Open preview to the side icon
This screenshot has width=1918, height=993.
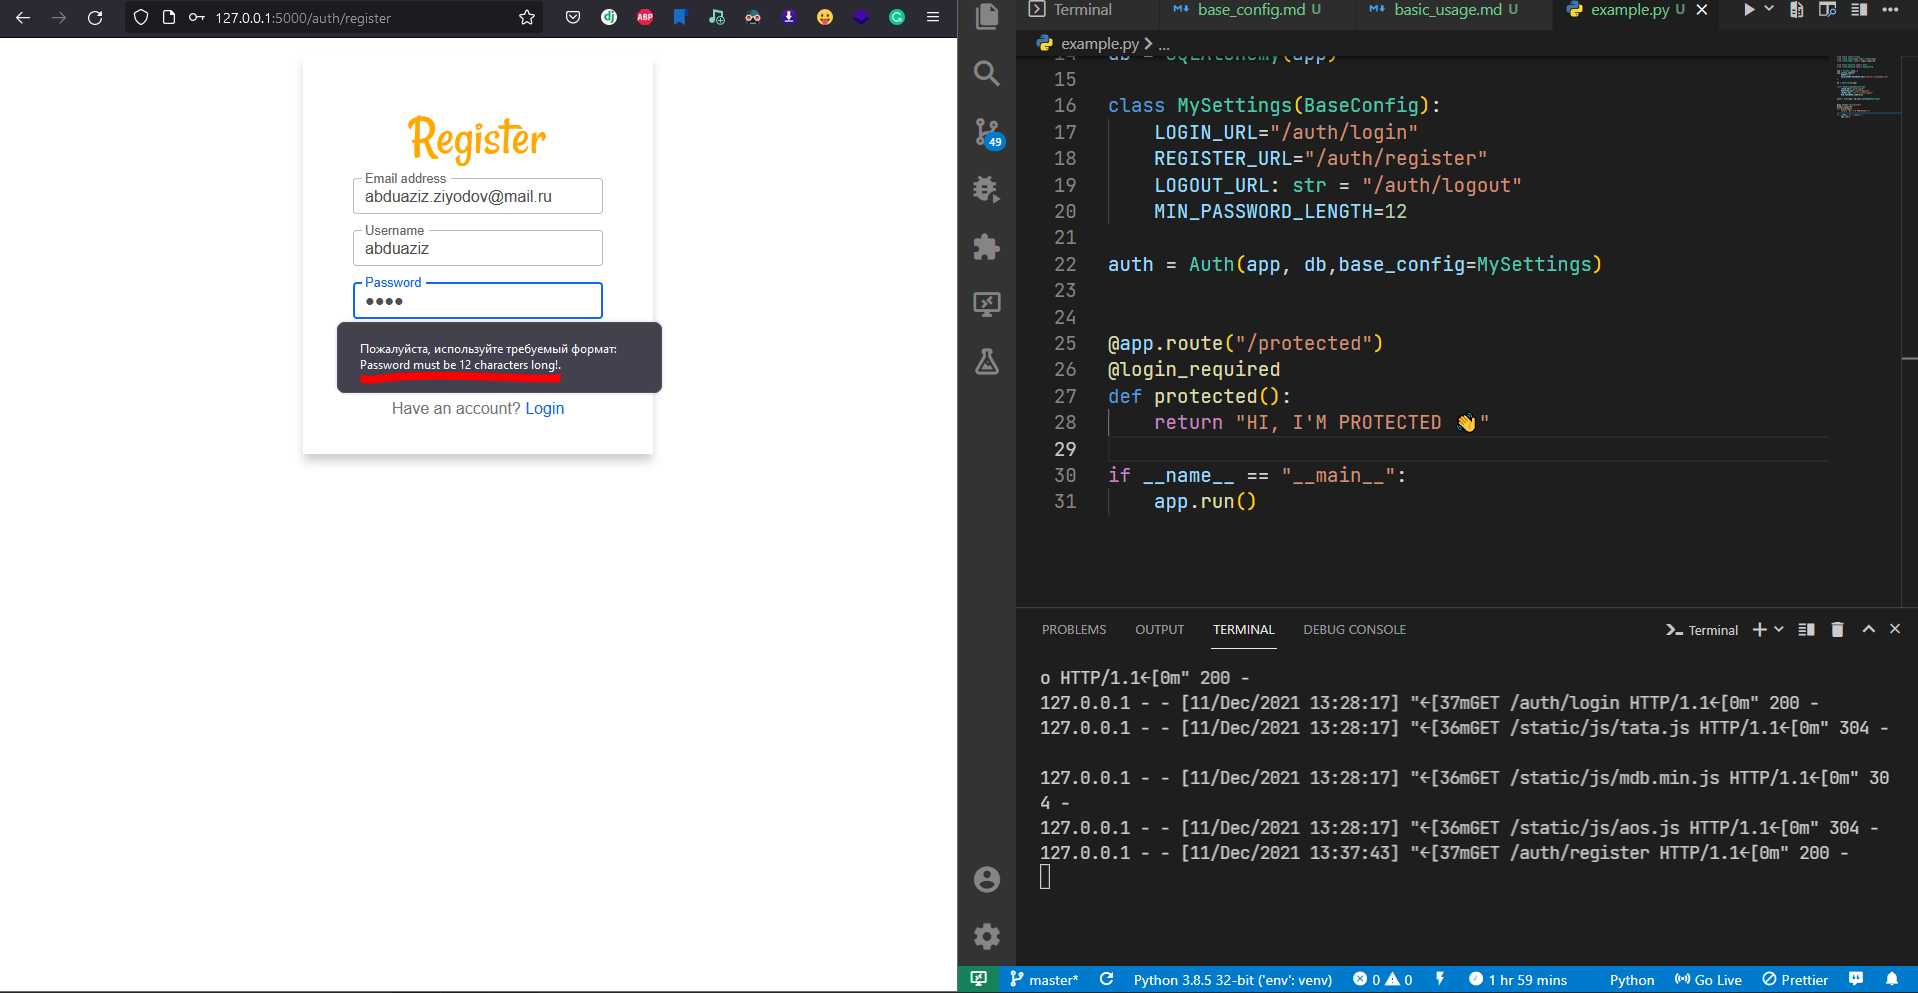(x=1827, y=10)
